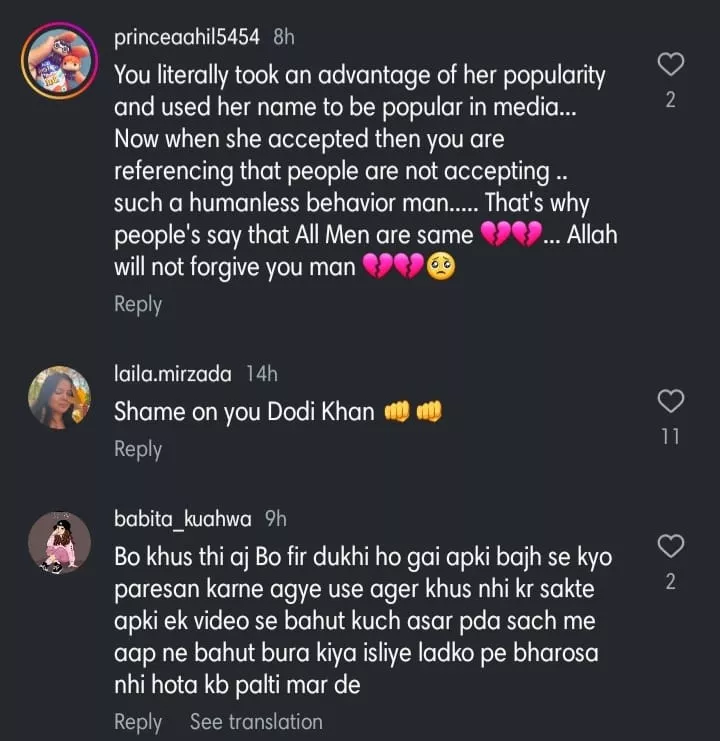Show like count under babita_kuahwa's heart
This screenshot has width=720, height=741.
click(x=671, y=581)
